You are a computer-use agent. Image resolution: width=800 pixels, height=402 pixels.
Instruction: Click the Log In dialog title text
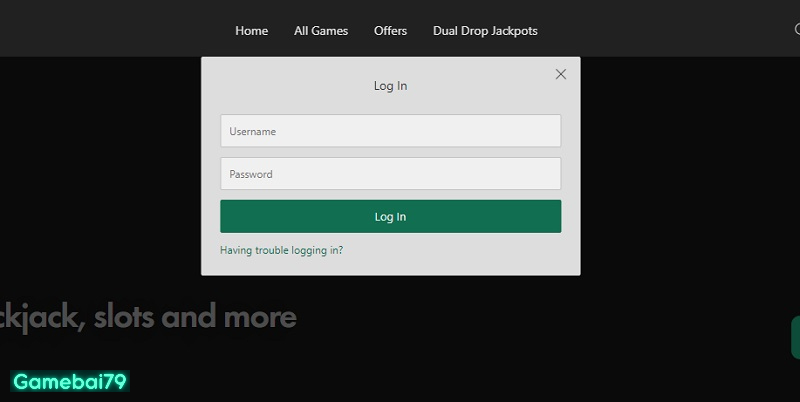(390, 86)
